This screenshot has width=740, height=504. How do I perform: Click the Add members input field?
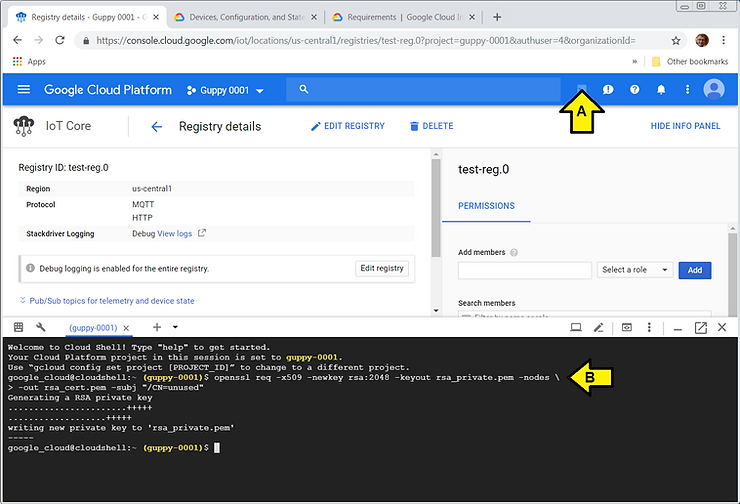[524, 270]
